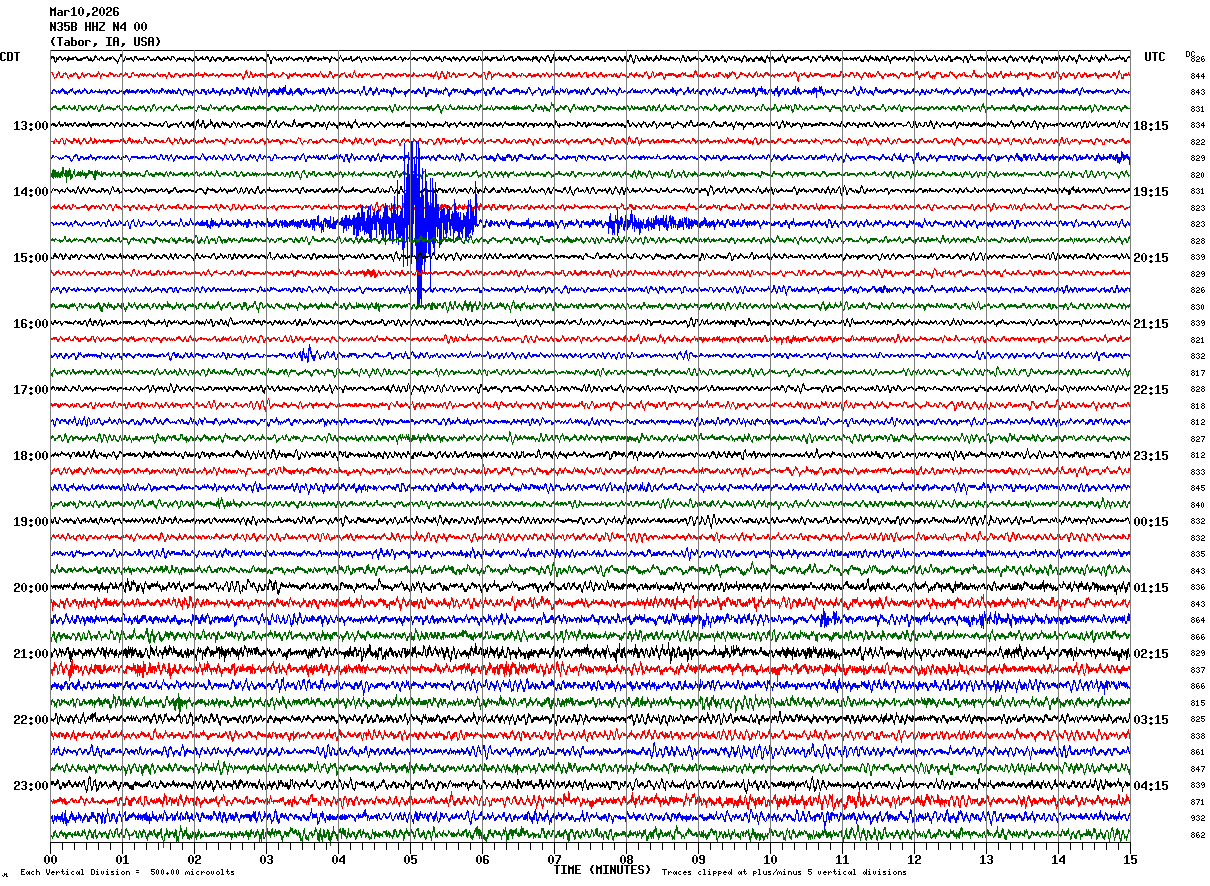Click the 03 minute tick label on the bottom axis

point(266,859)
